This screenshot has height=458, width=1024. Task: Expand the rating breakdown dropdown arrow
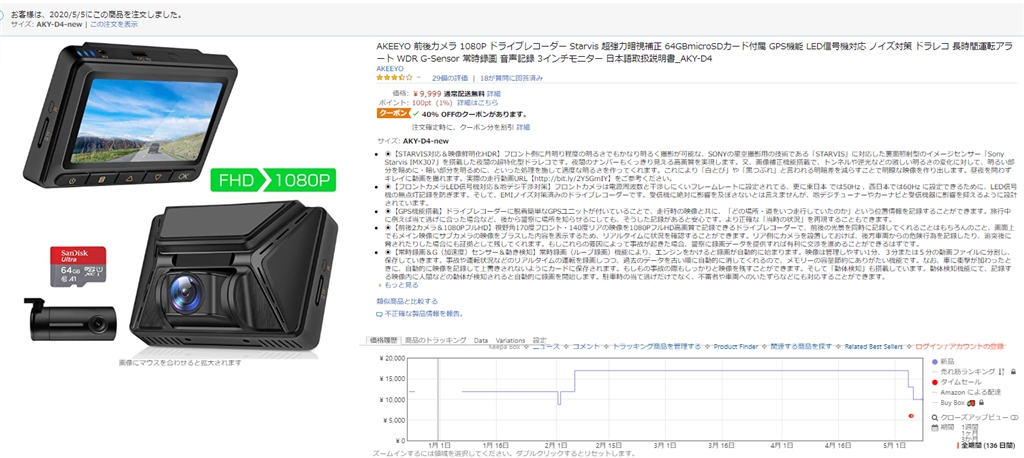tap(419, 78)
